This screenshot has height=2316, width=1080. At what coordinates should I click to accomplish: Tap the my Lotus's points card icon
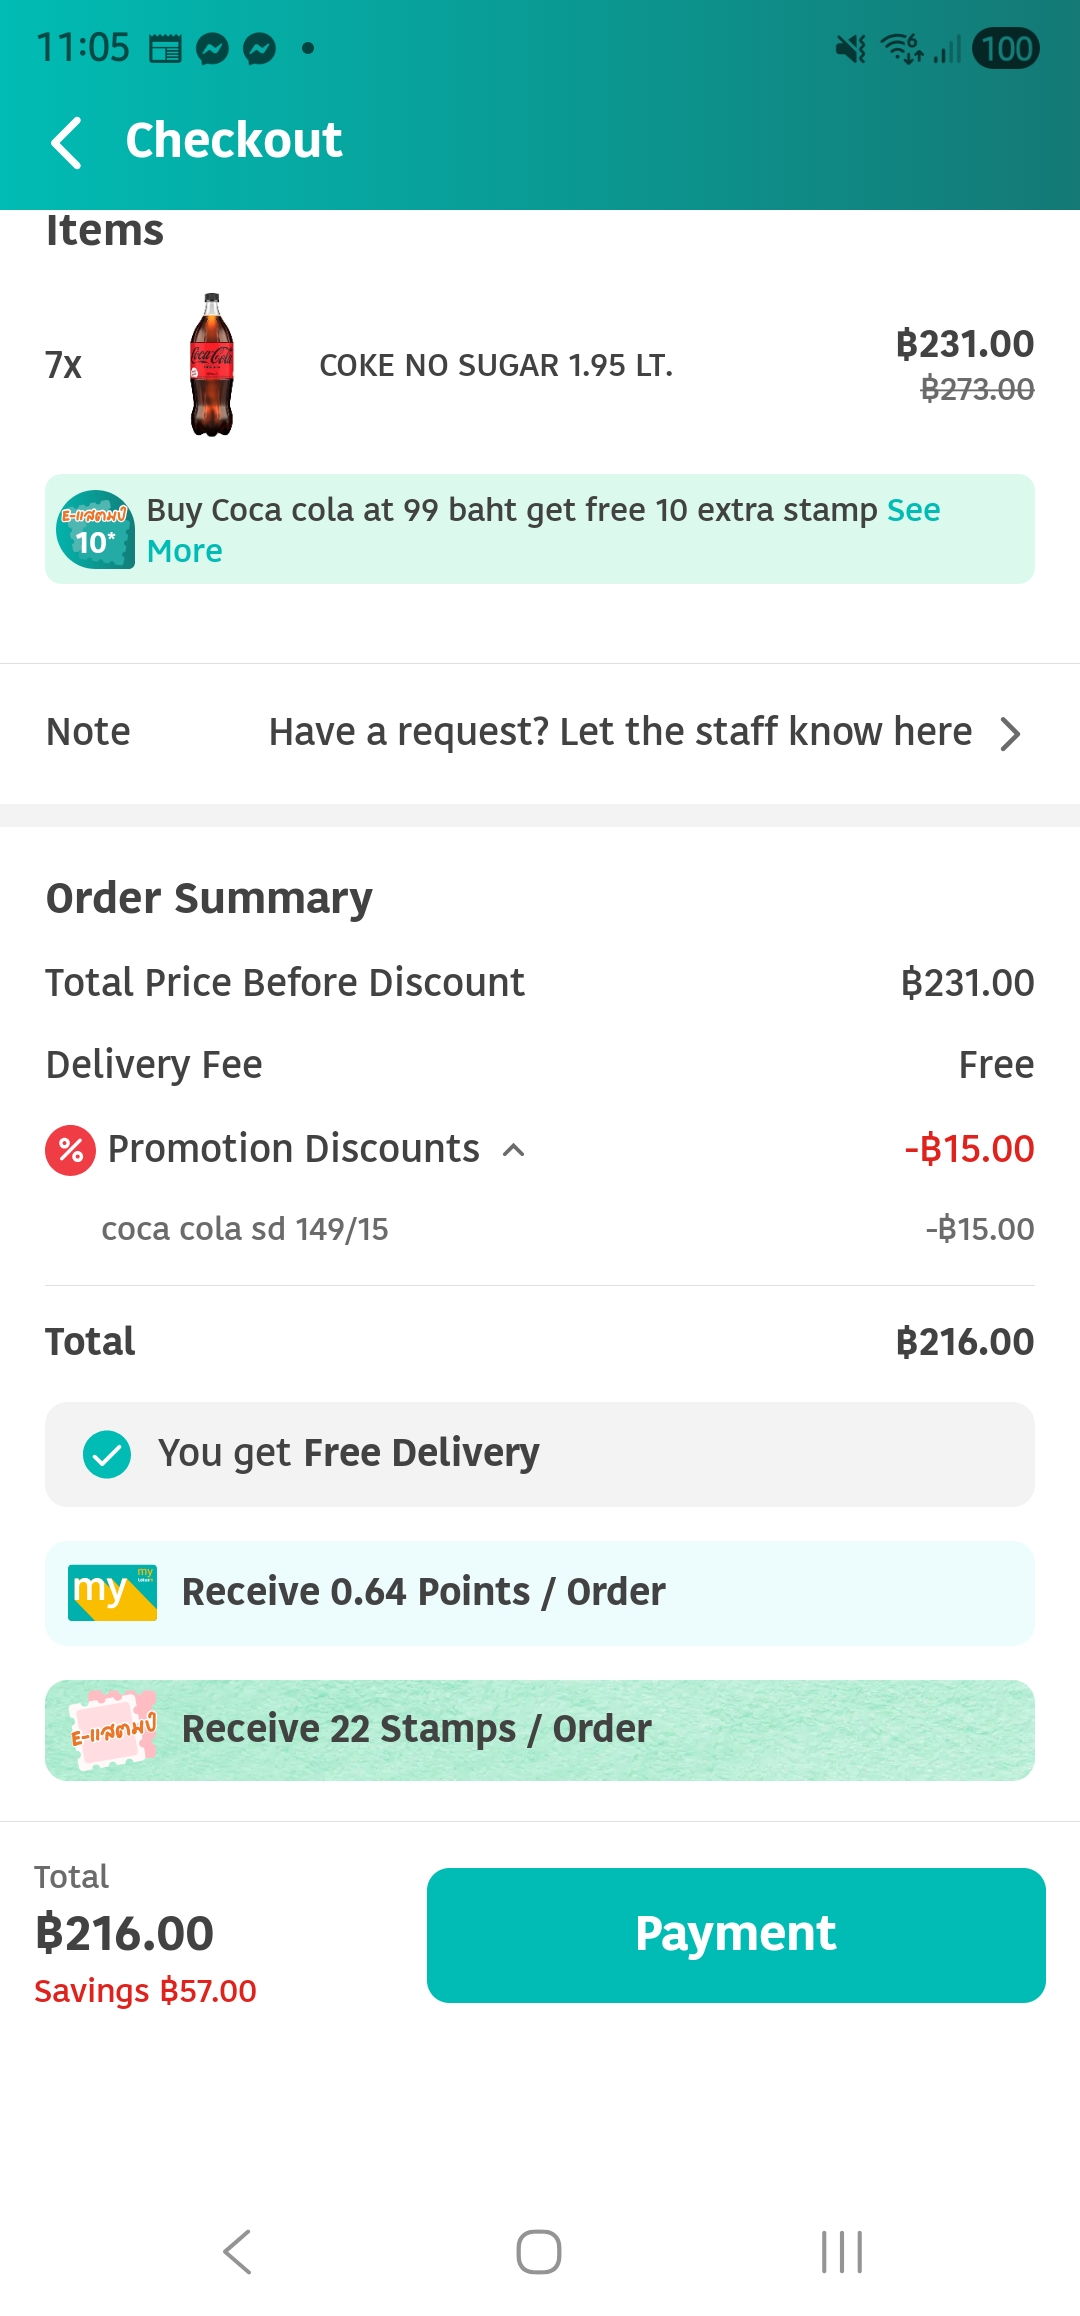click(112, 1593)
